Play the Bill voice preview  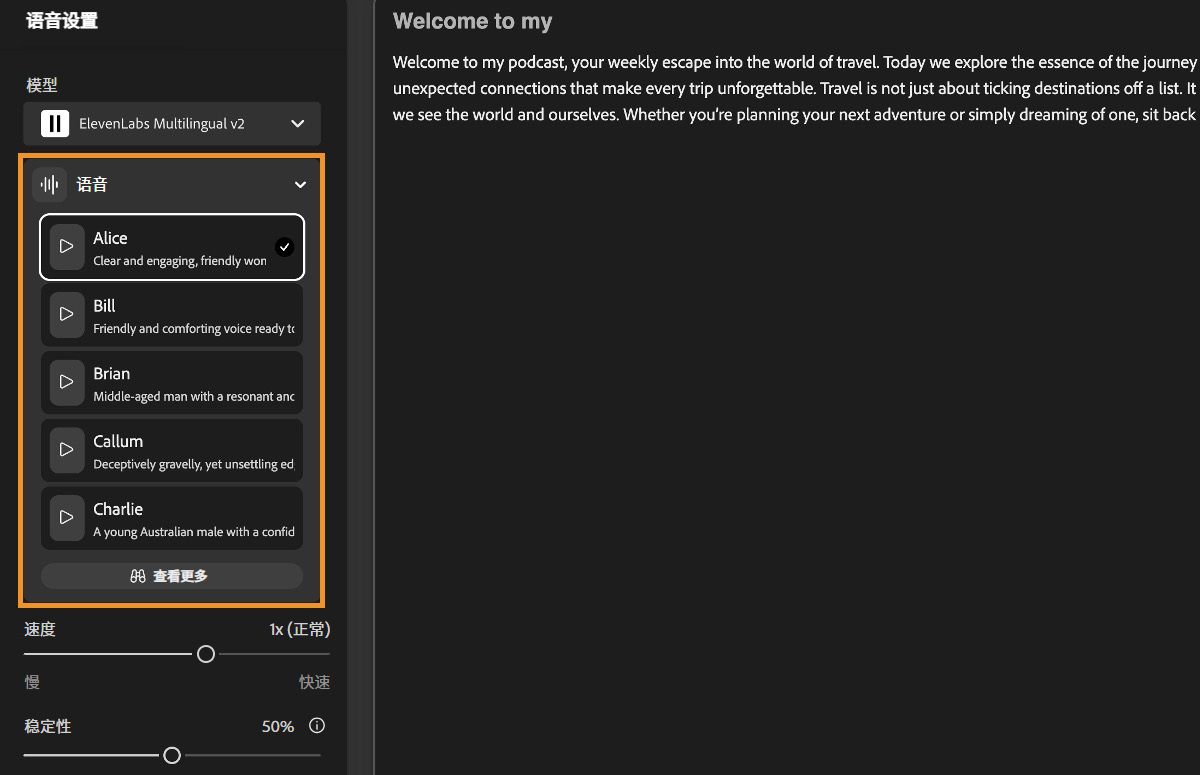(67, 314)
